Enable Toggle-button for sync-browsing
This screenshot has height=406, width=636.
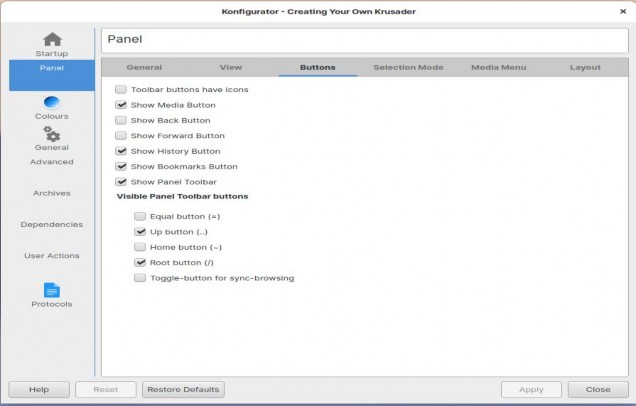point(140,278)
